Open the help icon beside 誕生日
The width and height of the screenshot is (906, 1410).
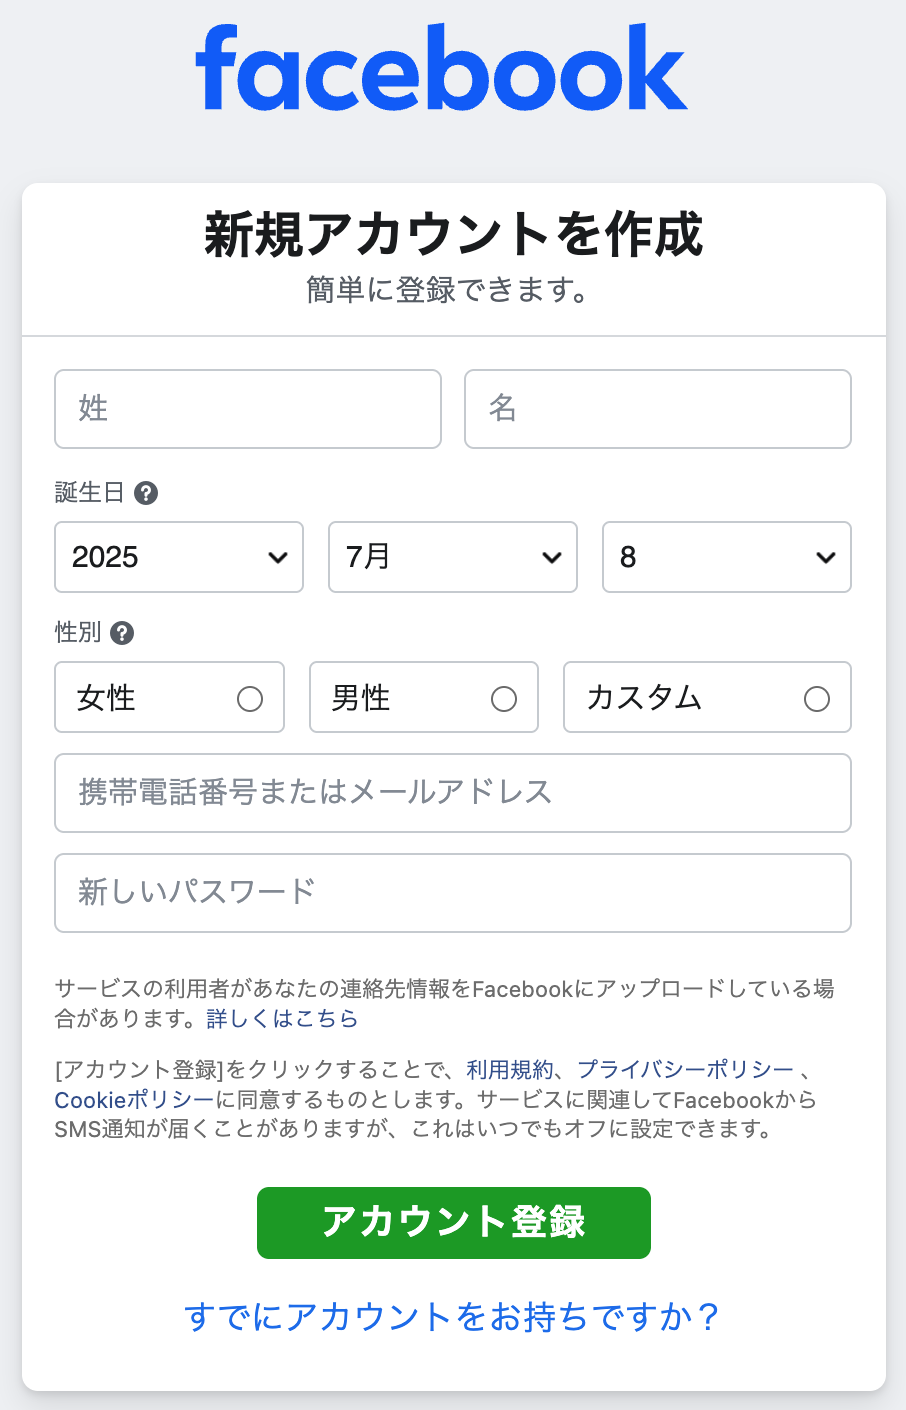pyautogui.click(x=146, y=493)
